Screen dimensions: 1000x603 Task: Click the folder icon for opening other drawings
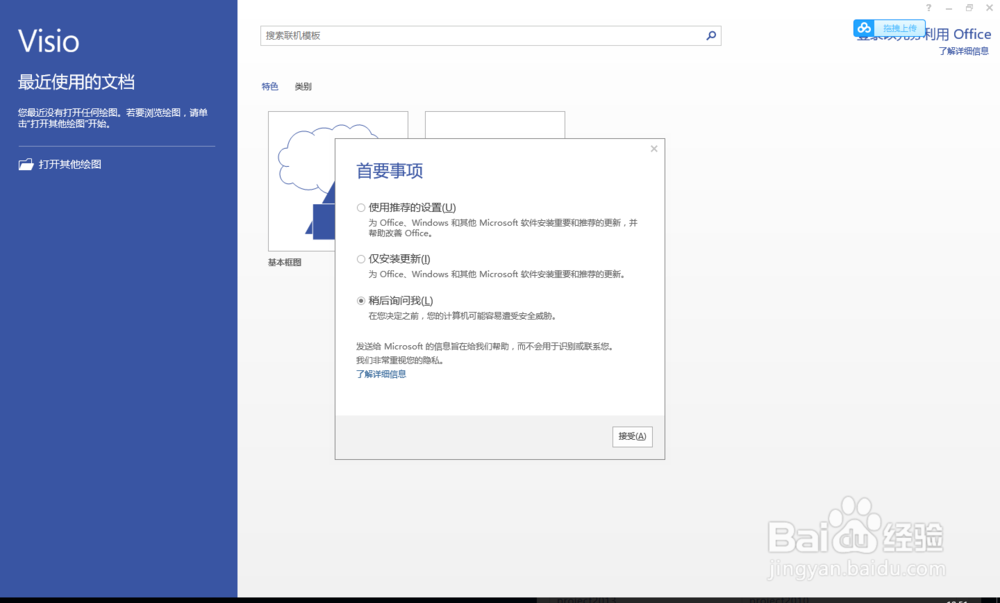pos(26,164)
